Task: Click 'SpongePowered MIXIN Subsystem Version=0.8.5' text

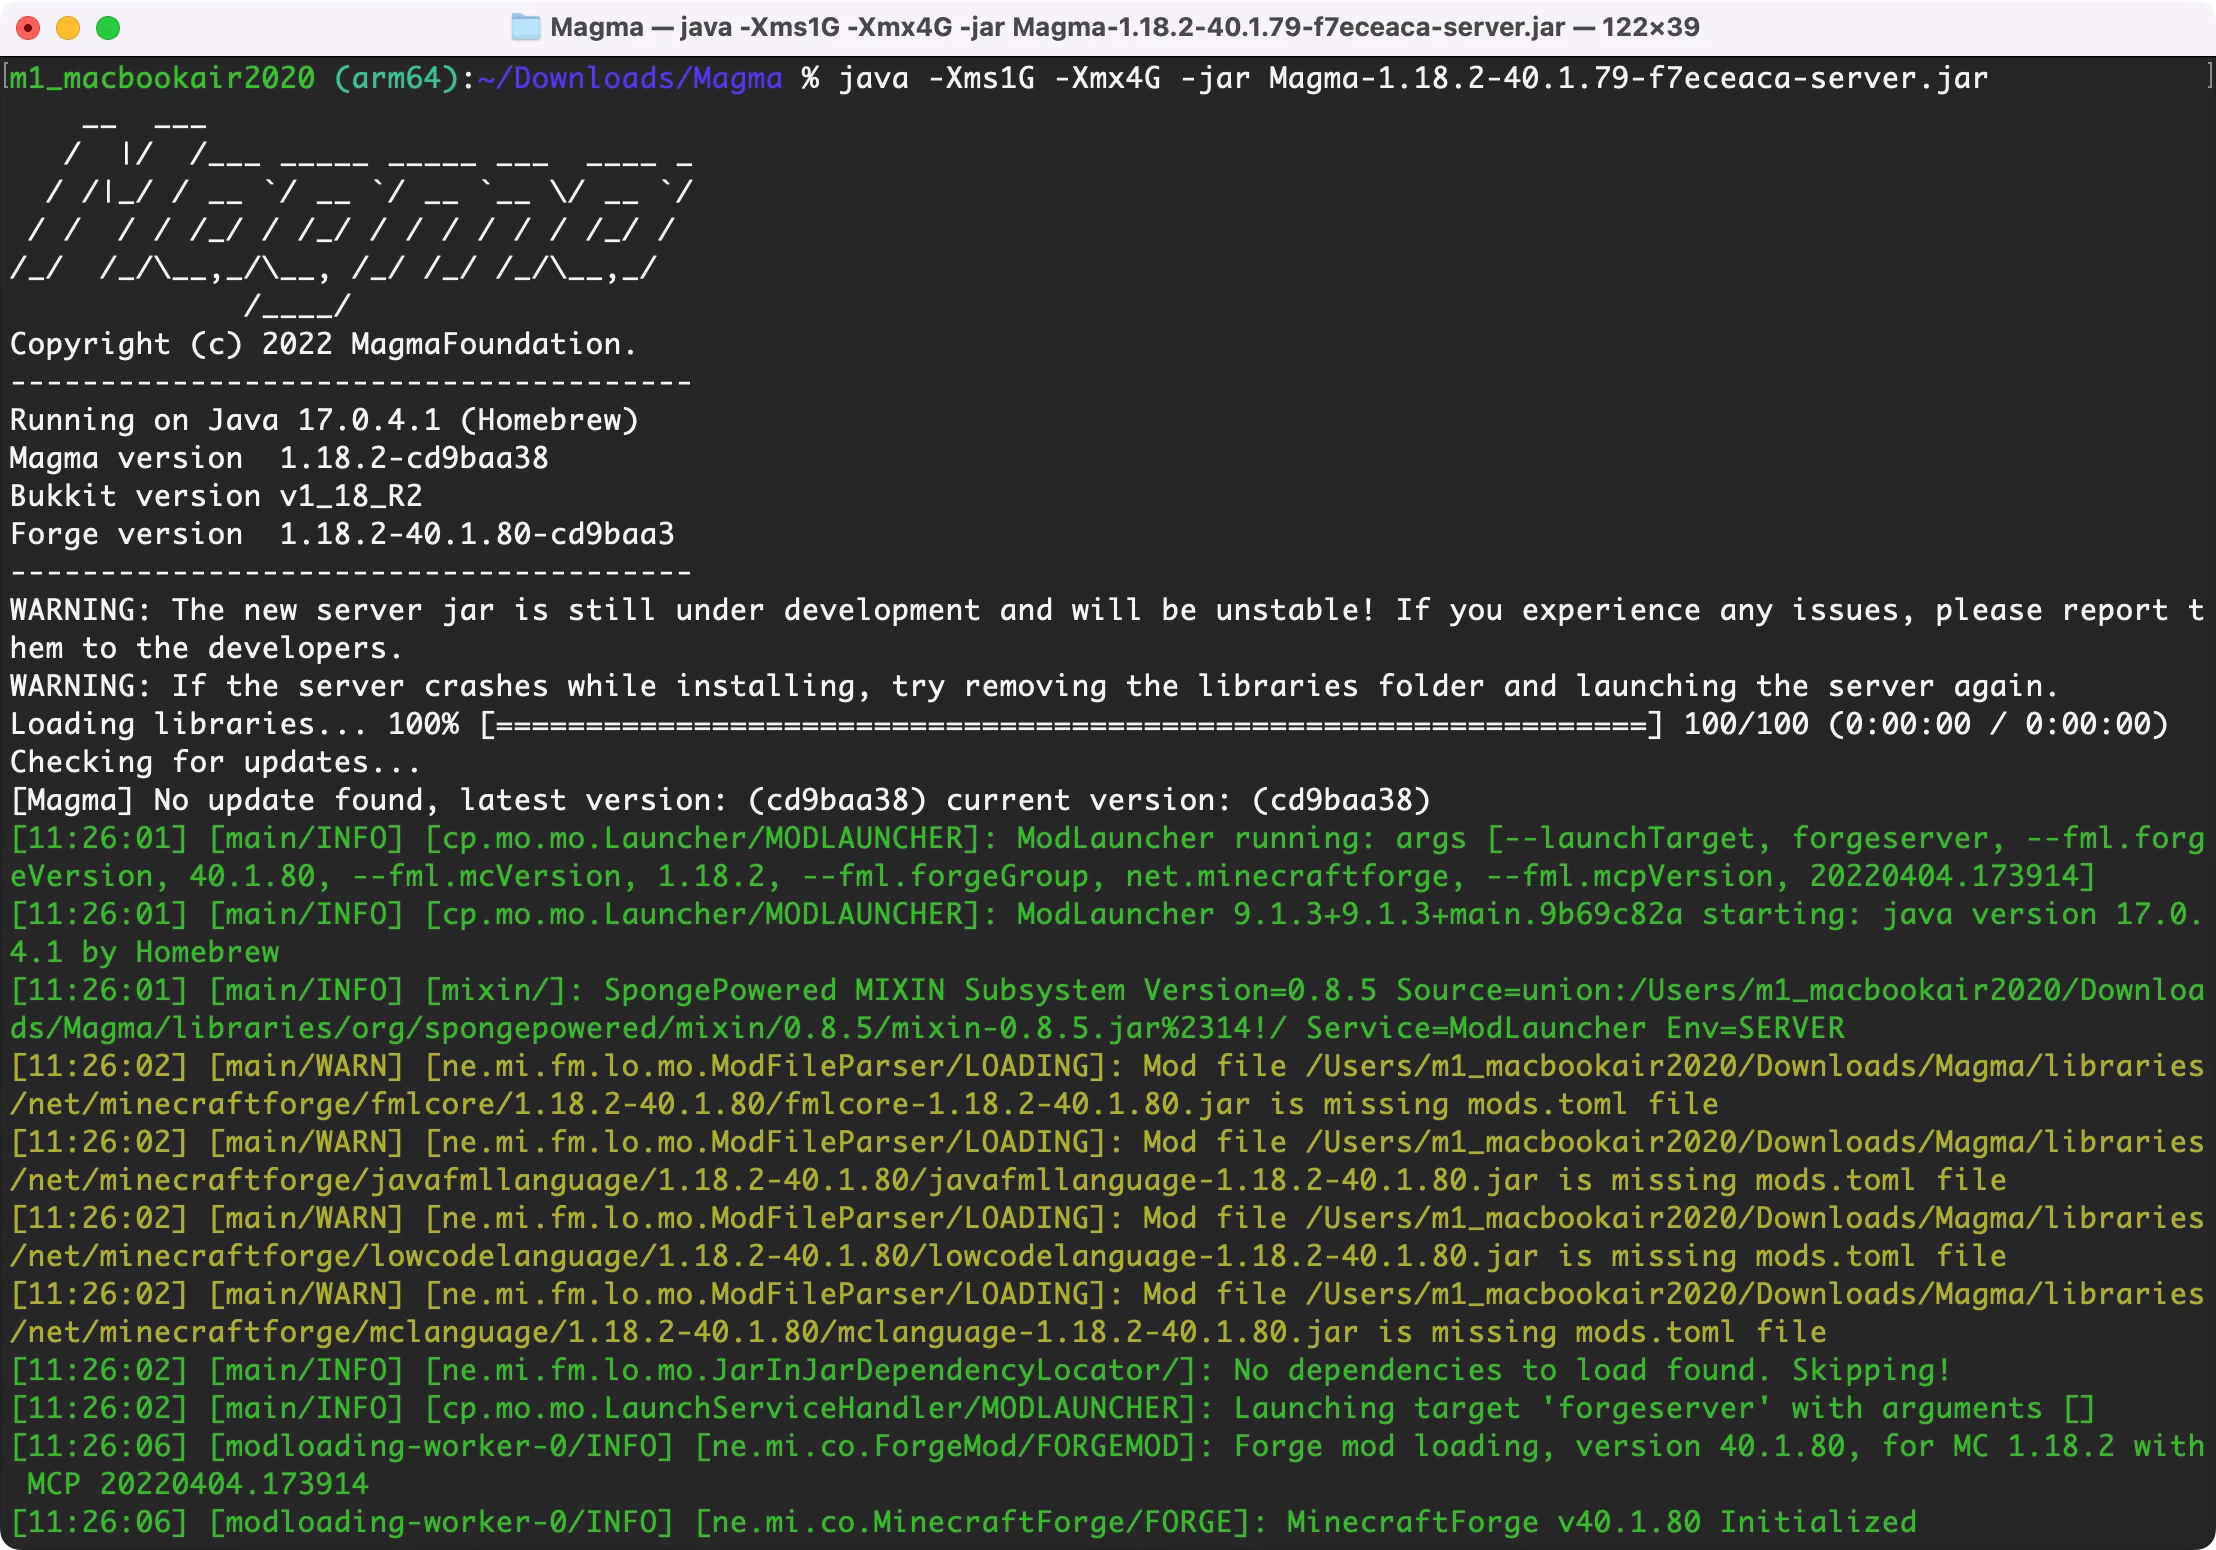Action: [990, 990]
